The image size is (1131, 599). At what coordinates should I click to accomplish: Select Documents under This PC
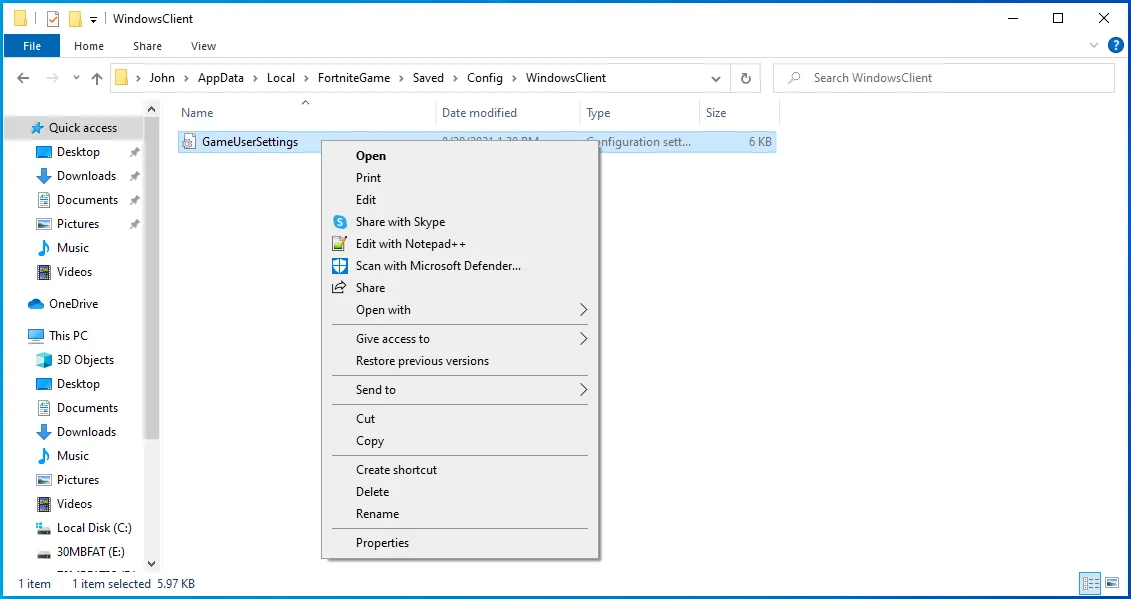click(87, 408)
